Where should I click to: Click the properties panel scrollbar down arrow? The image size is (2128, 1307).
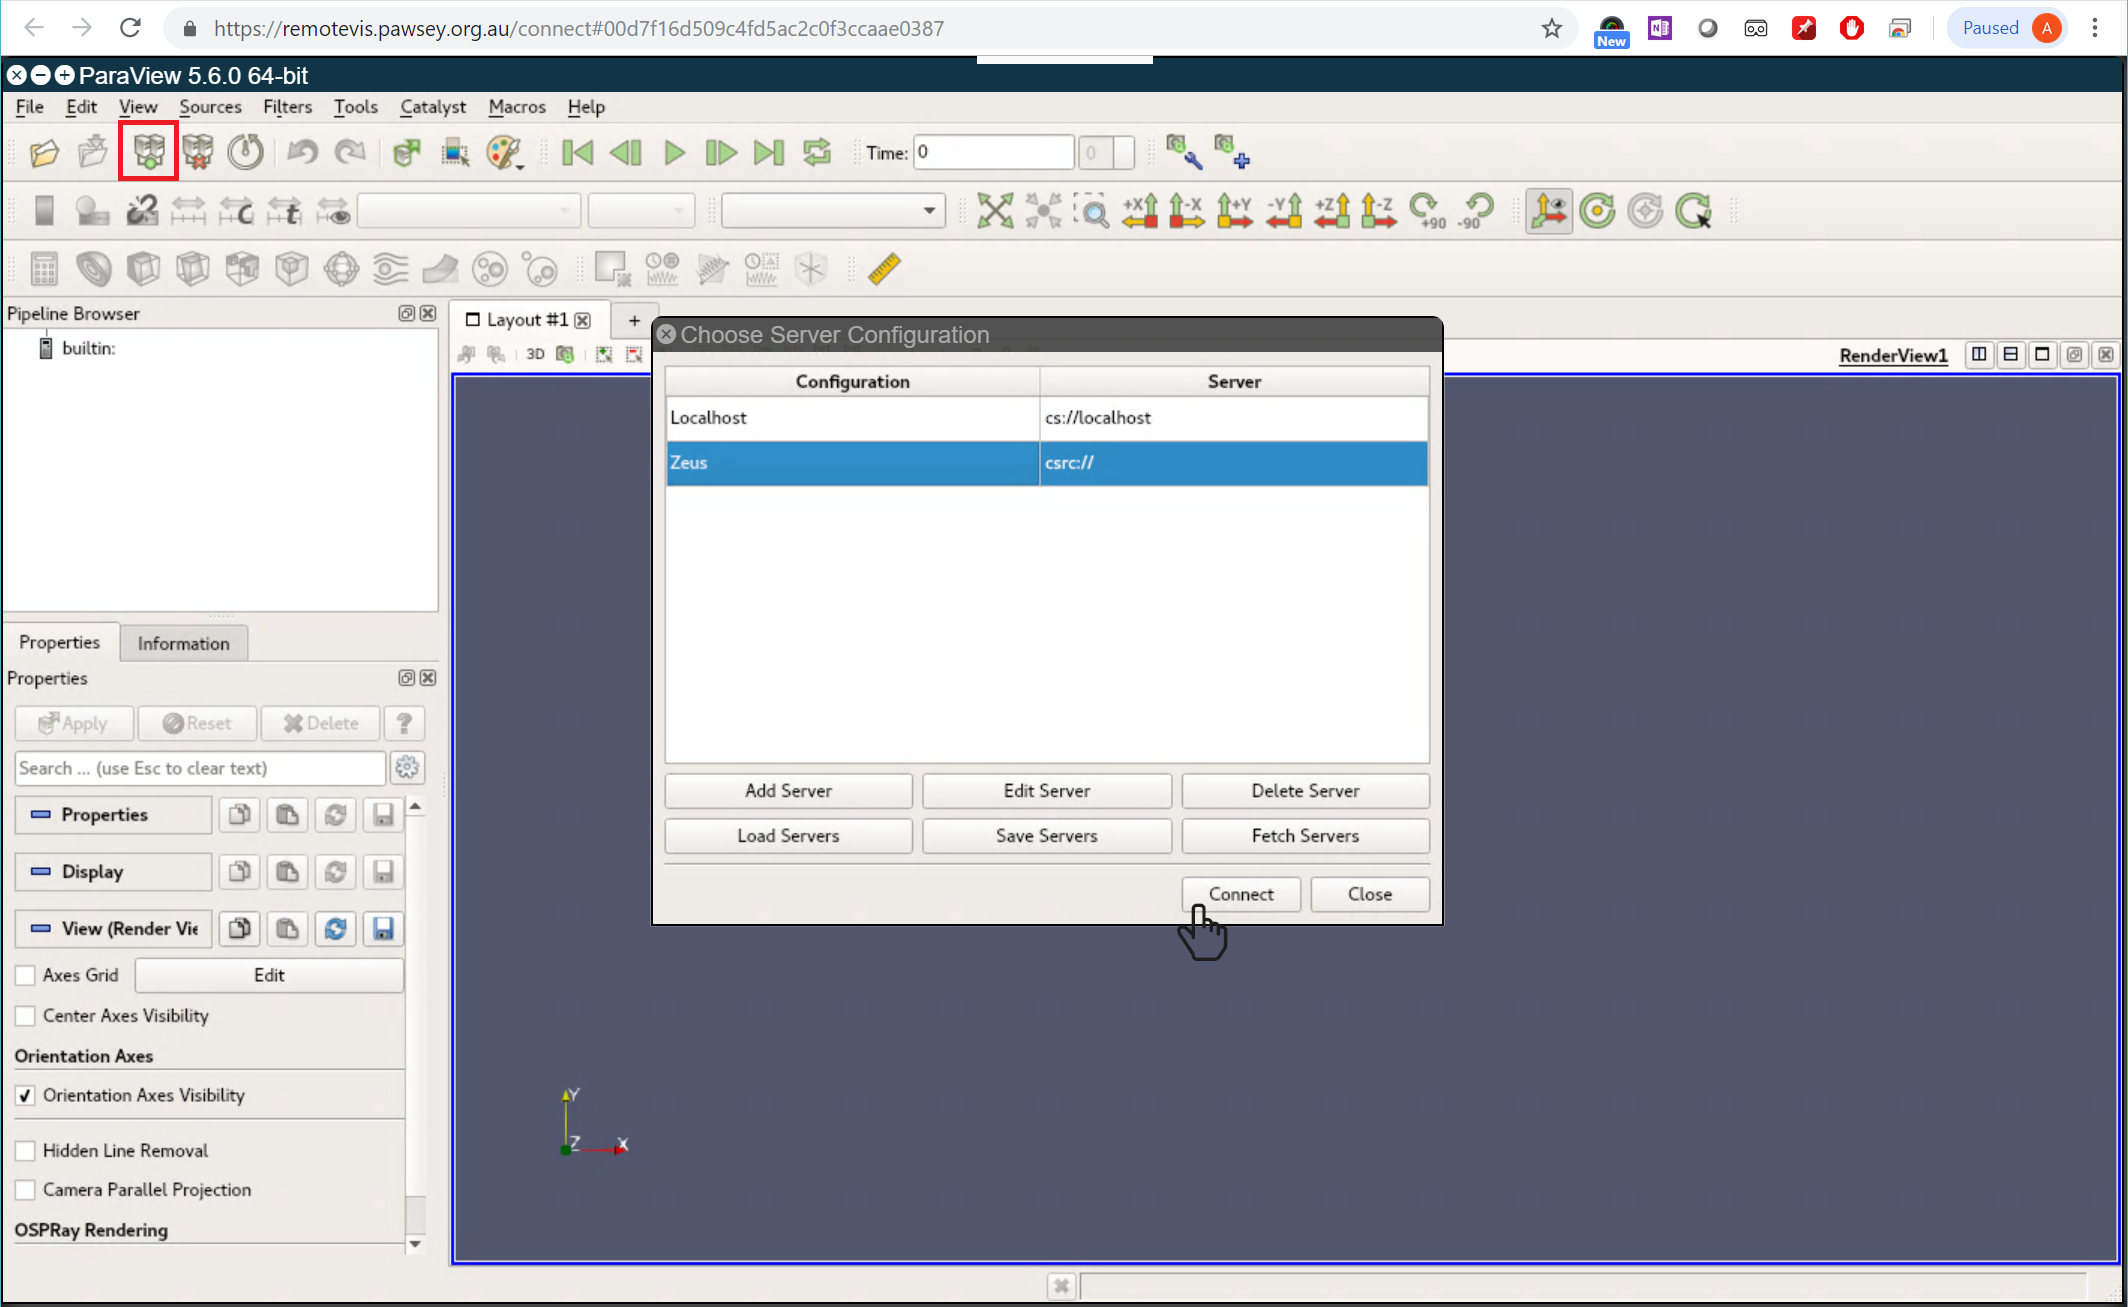point(415,1244)
